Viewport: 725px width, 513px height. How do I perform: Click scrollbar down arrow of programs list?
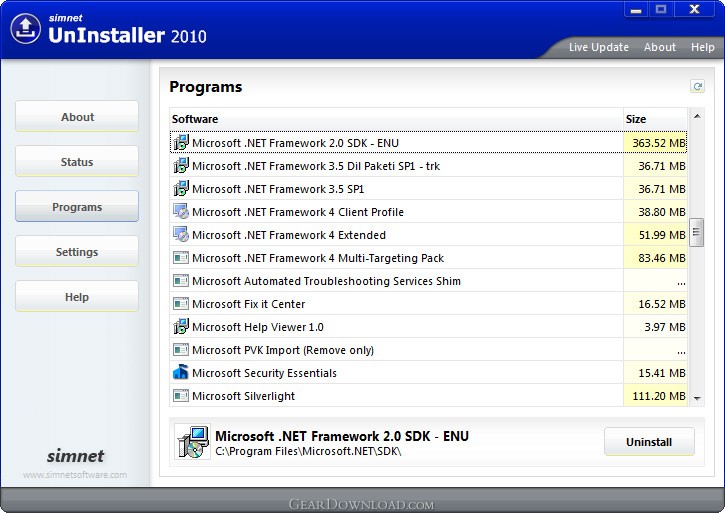coord(697,398)
